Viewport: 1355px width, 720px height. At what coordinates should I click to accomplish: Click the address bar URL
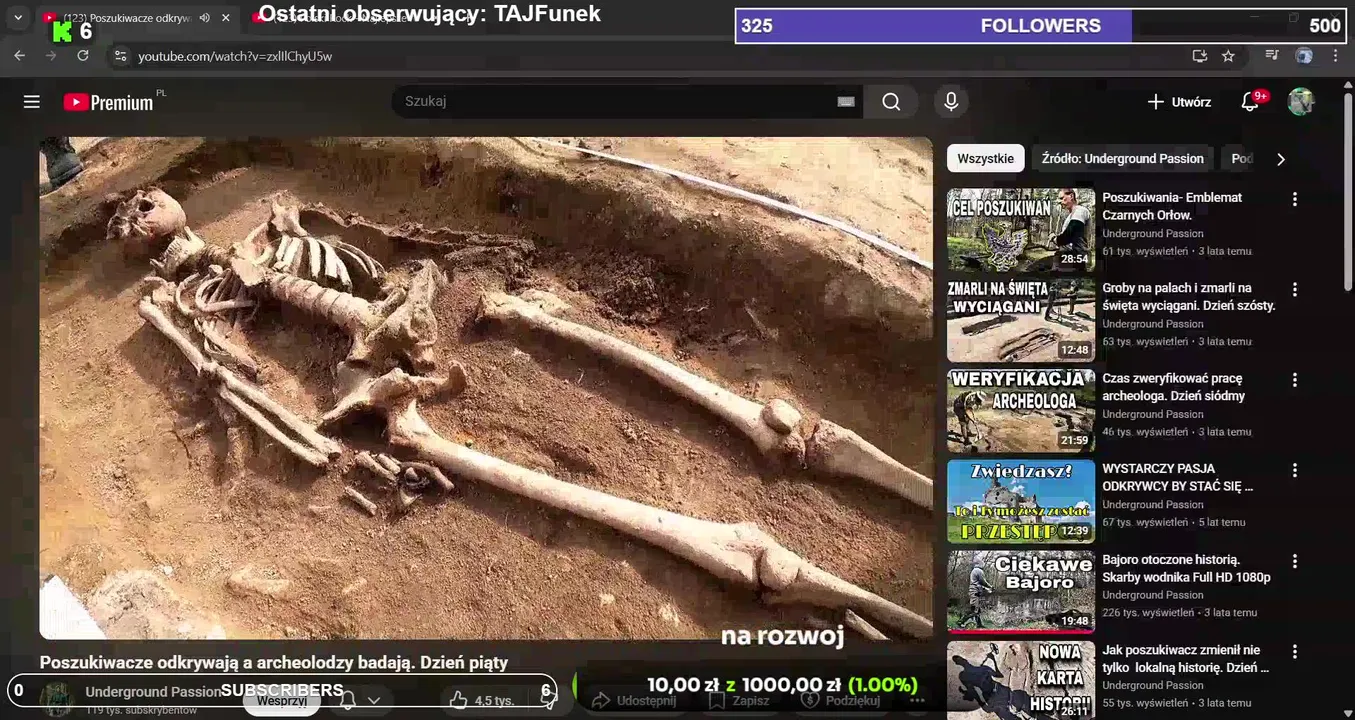pos(235,56)
